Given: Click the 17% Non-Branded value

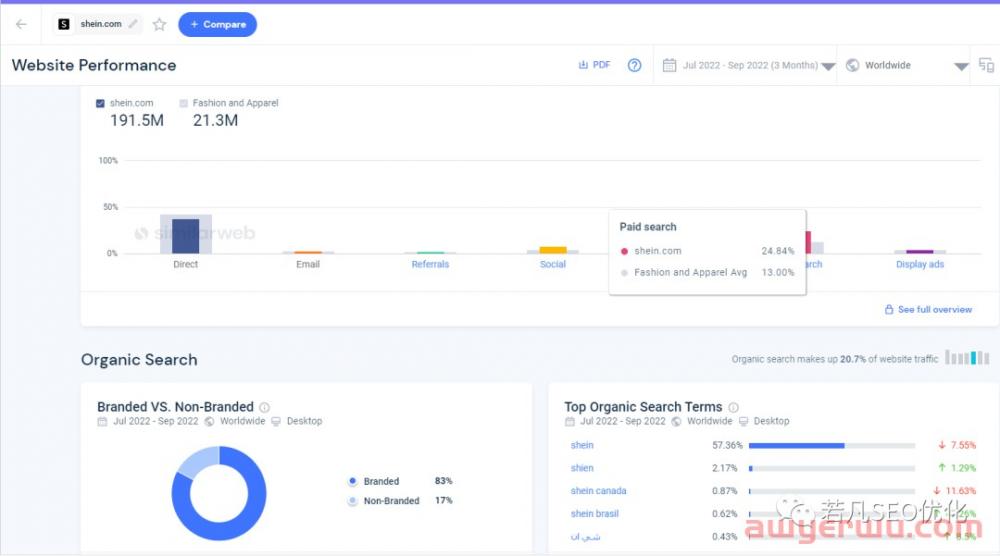Looking at the screenshot, I should tap(443, 501).
